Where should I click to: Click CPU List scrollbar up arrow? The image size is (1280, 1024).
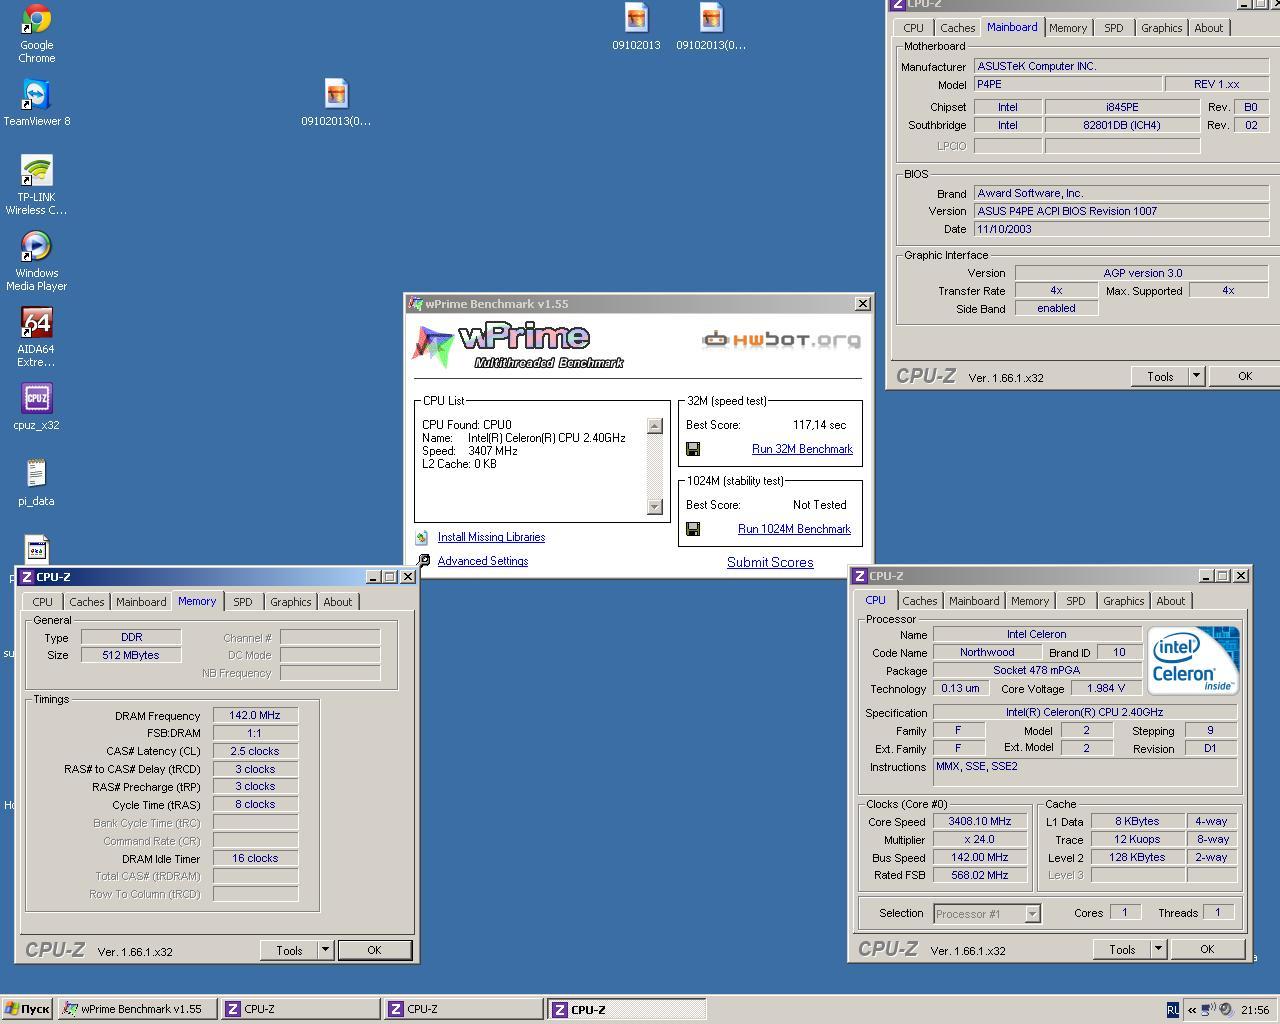pos(655,426)
